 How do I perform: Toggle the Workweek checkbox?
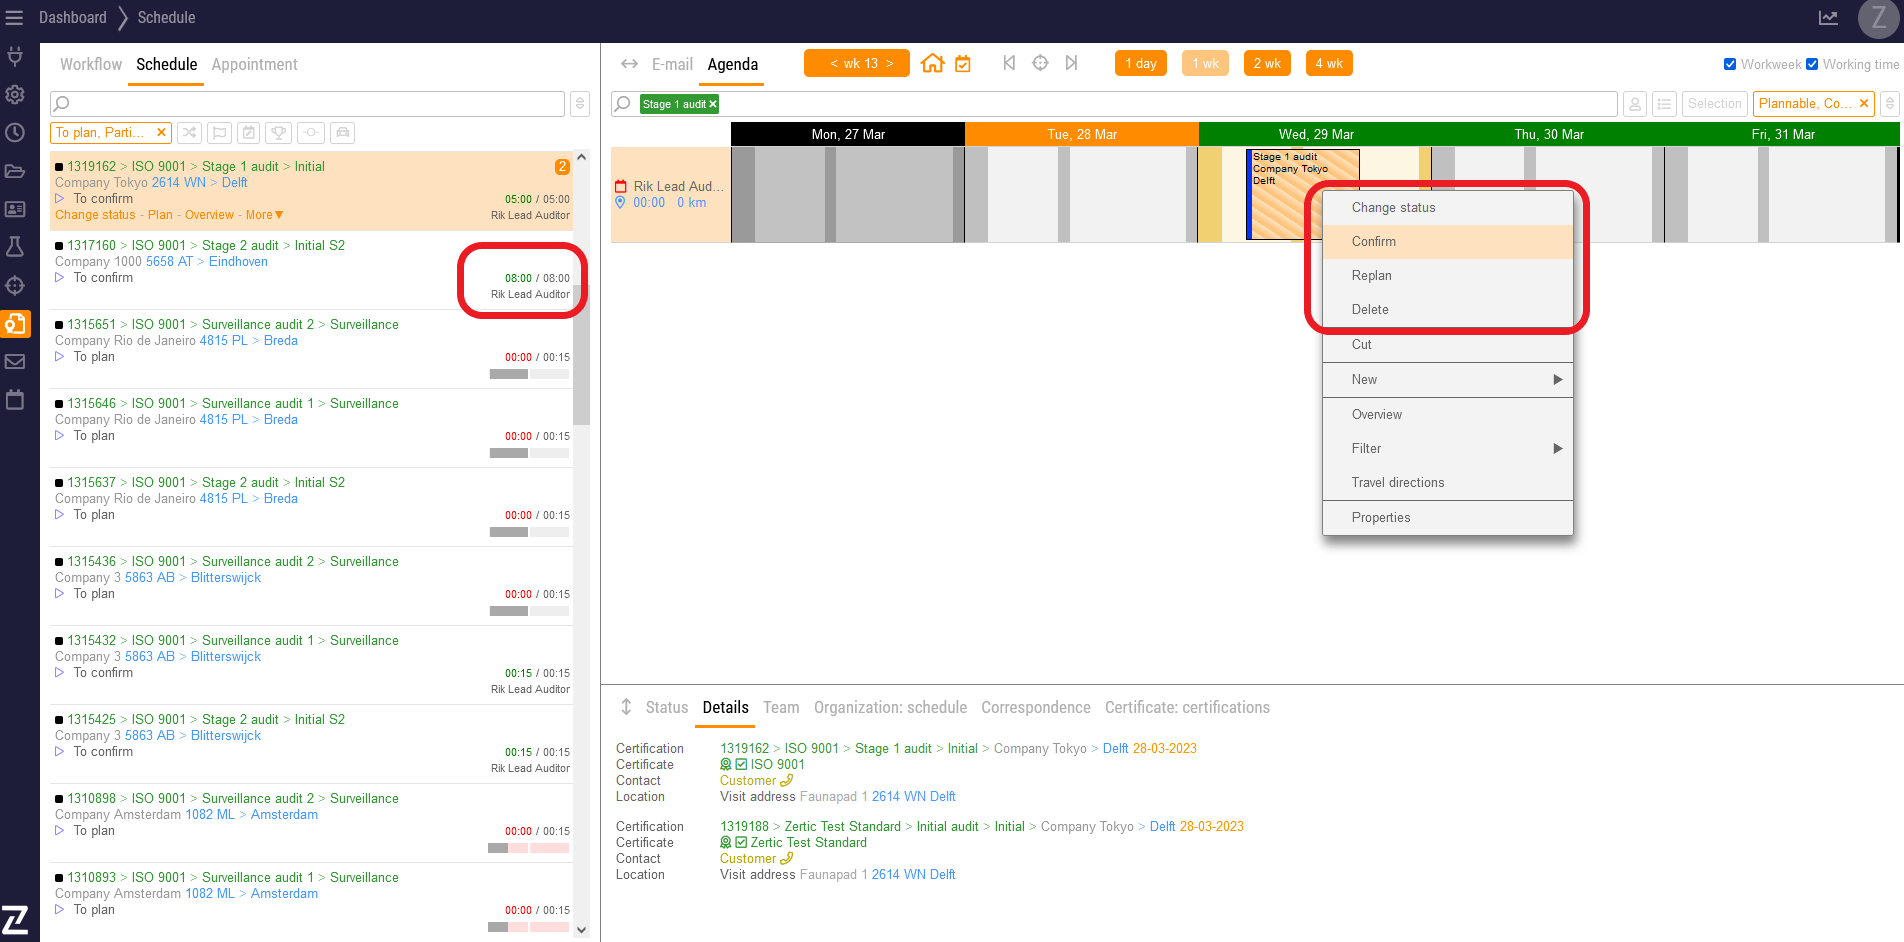point(1730,64)
